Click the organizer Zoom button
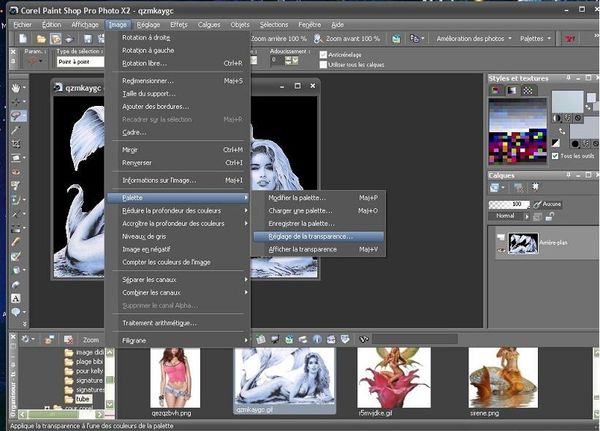The height and width of the screenshot is (431, 600). point(91,340)
